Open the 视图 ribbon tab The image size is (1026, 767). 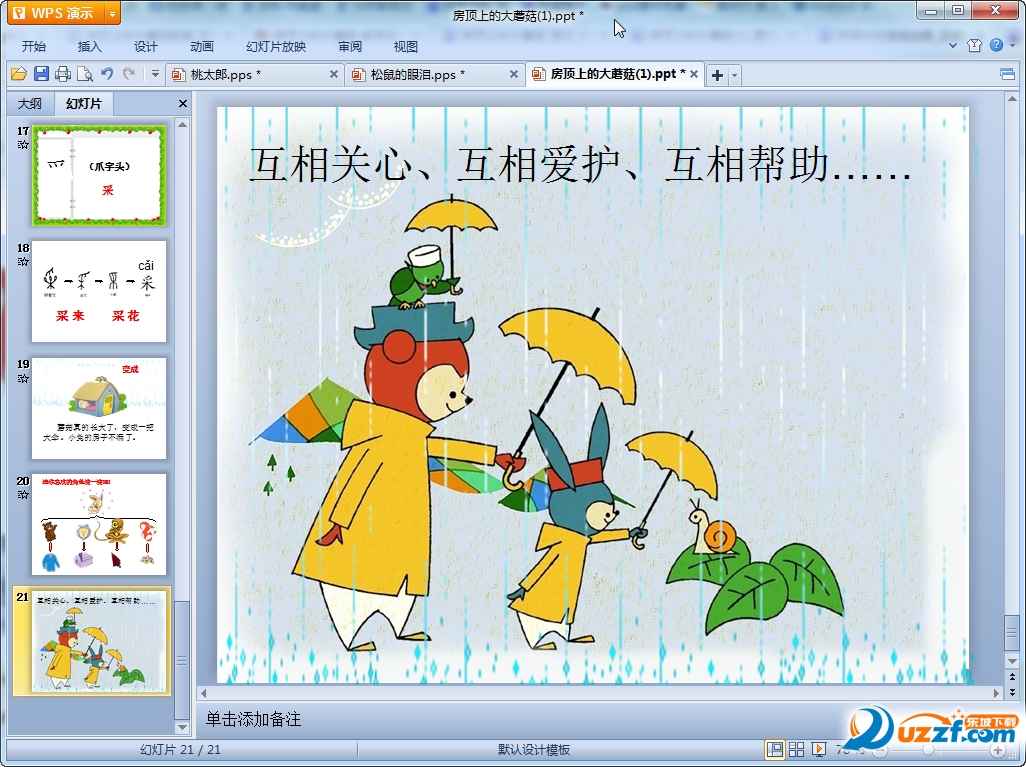point(406,46)
